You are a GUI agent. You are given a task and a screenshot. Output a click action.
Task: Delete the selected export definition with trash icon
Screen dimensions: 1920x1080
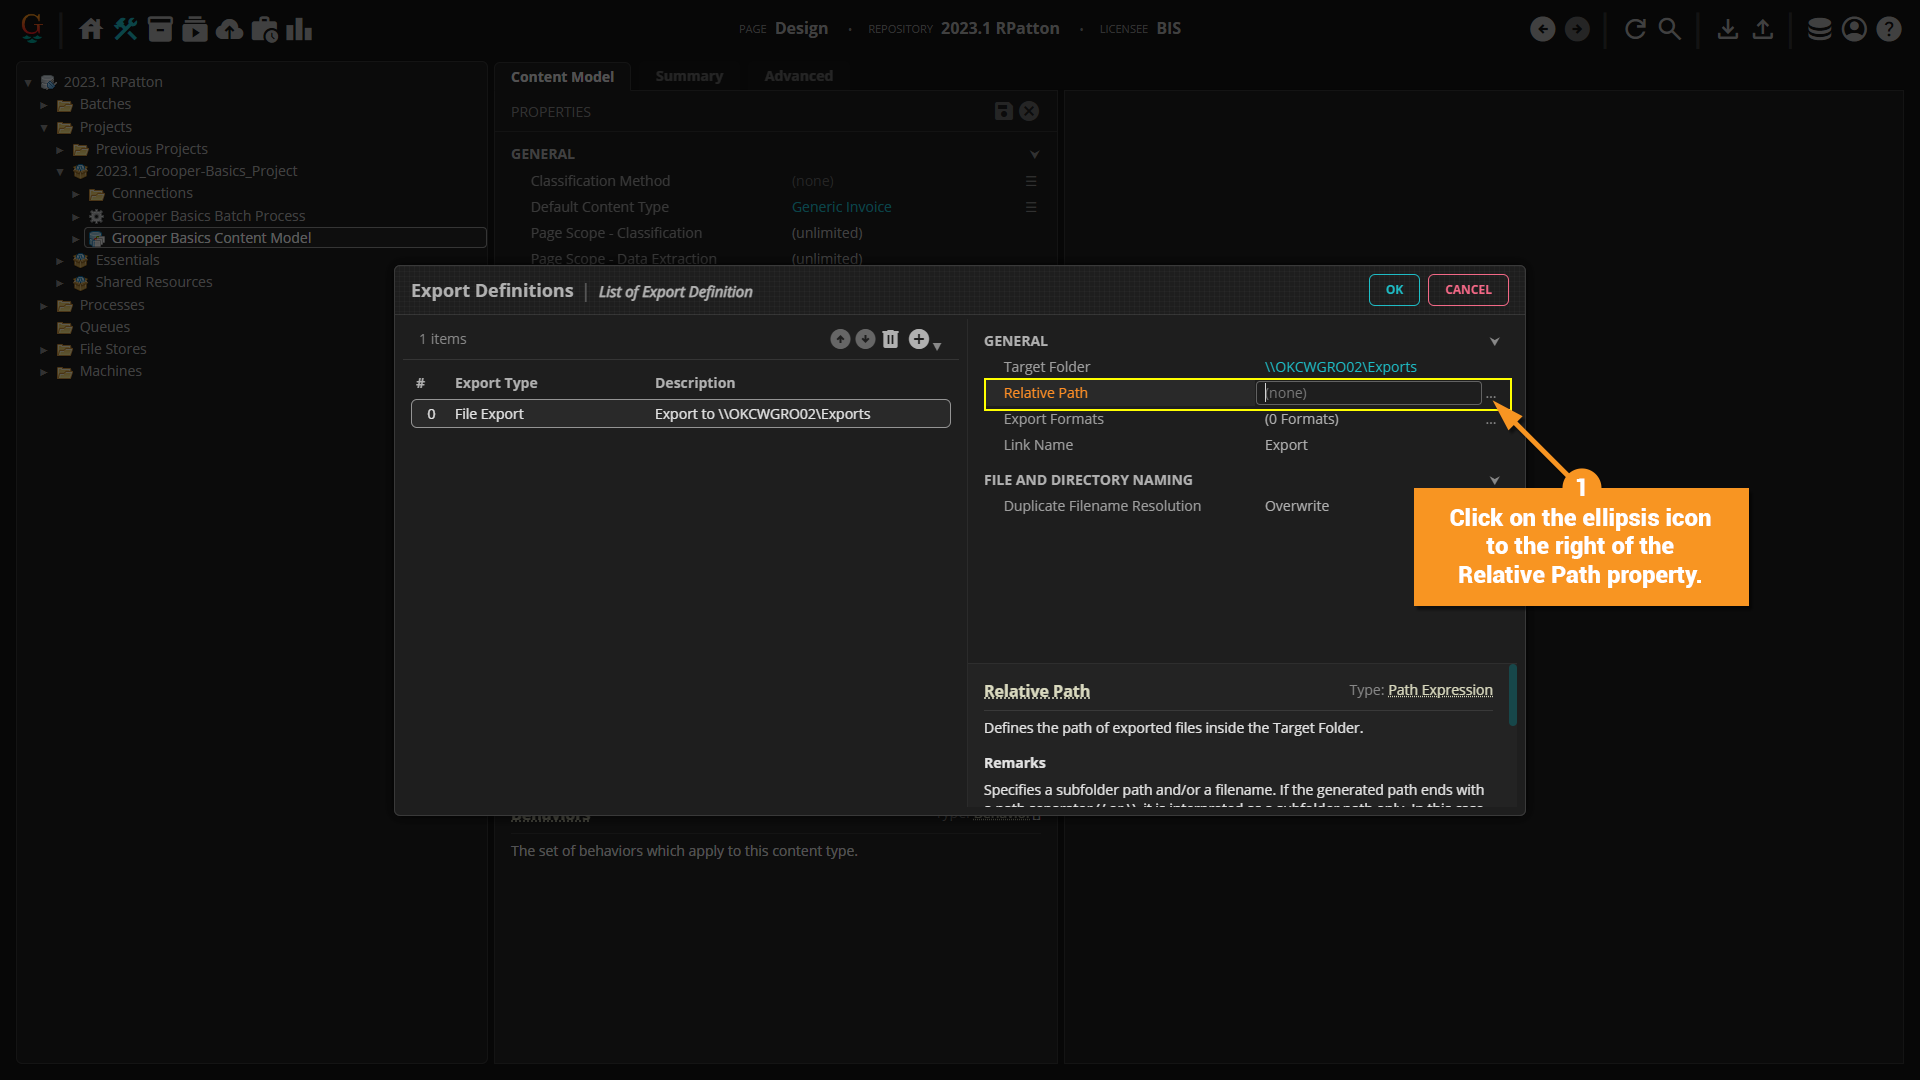coord(890,339)
